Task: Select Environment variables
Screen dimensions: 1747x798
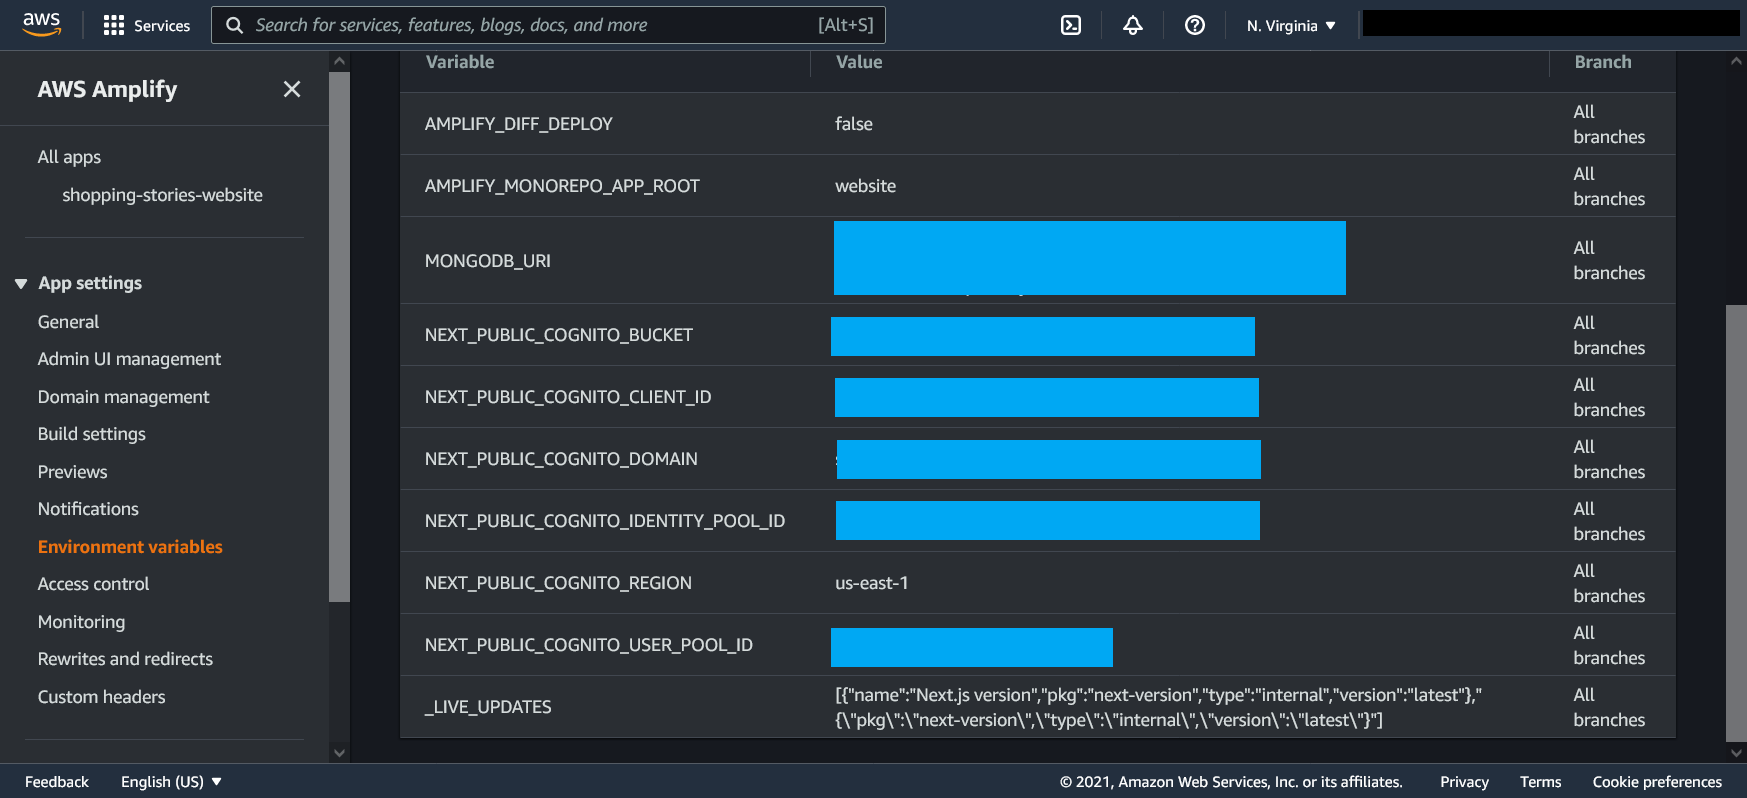Action: tap(130, 547)
